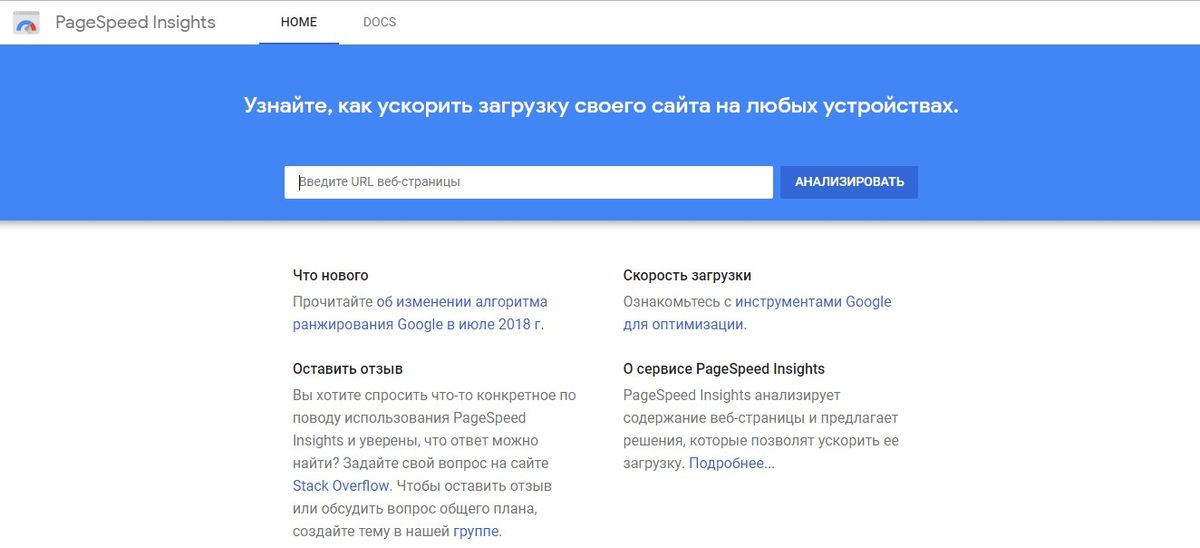Visit the 'группе' link
This screenshot has height=548, width=1200.
[476, 532]
